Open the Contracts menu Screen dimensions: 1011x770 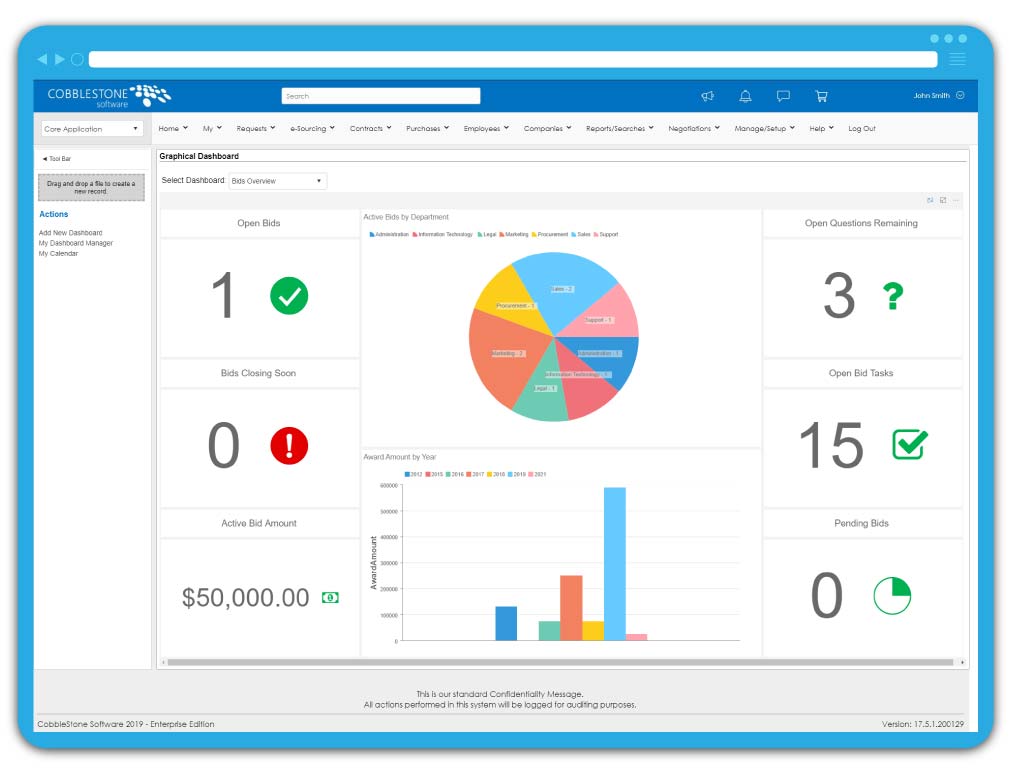pyautogui.click(x=370, y=129)
